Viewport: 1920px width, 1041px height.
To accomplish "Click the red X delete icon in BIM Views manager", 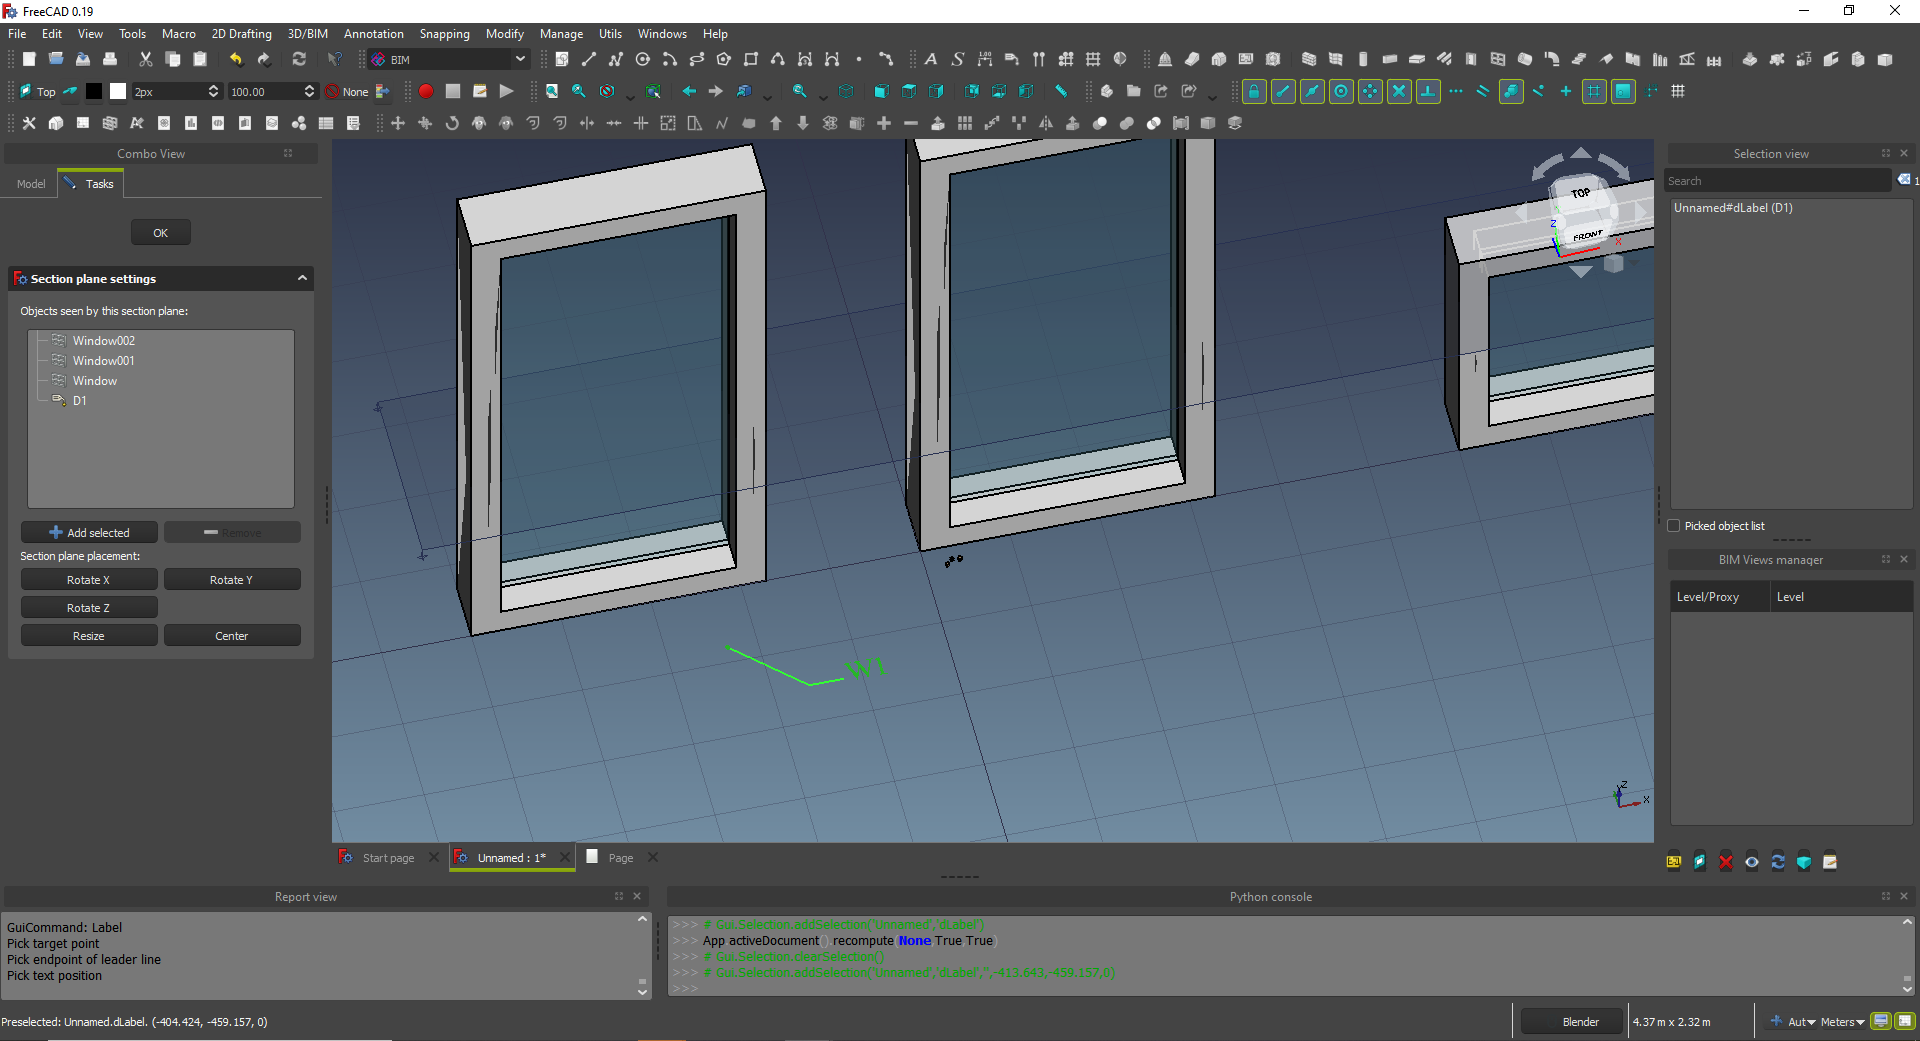I will [1726, 862].
